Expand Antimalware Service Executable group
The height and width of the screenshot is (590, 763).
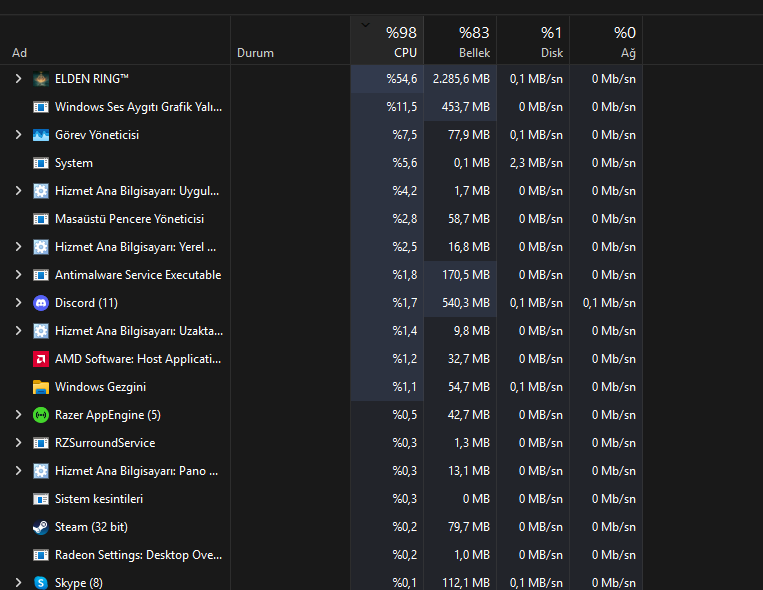coord(18,275)
